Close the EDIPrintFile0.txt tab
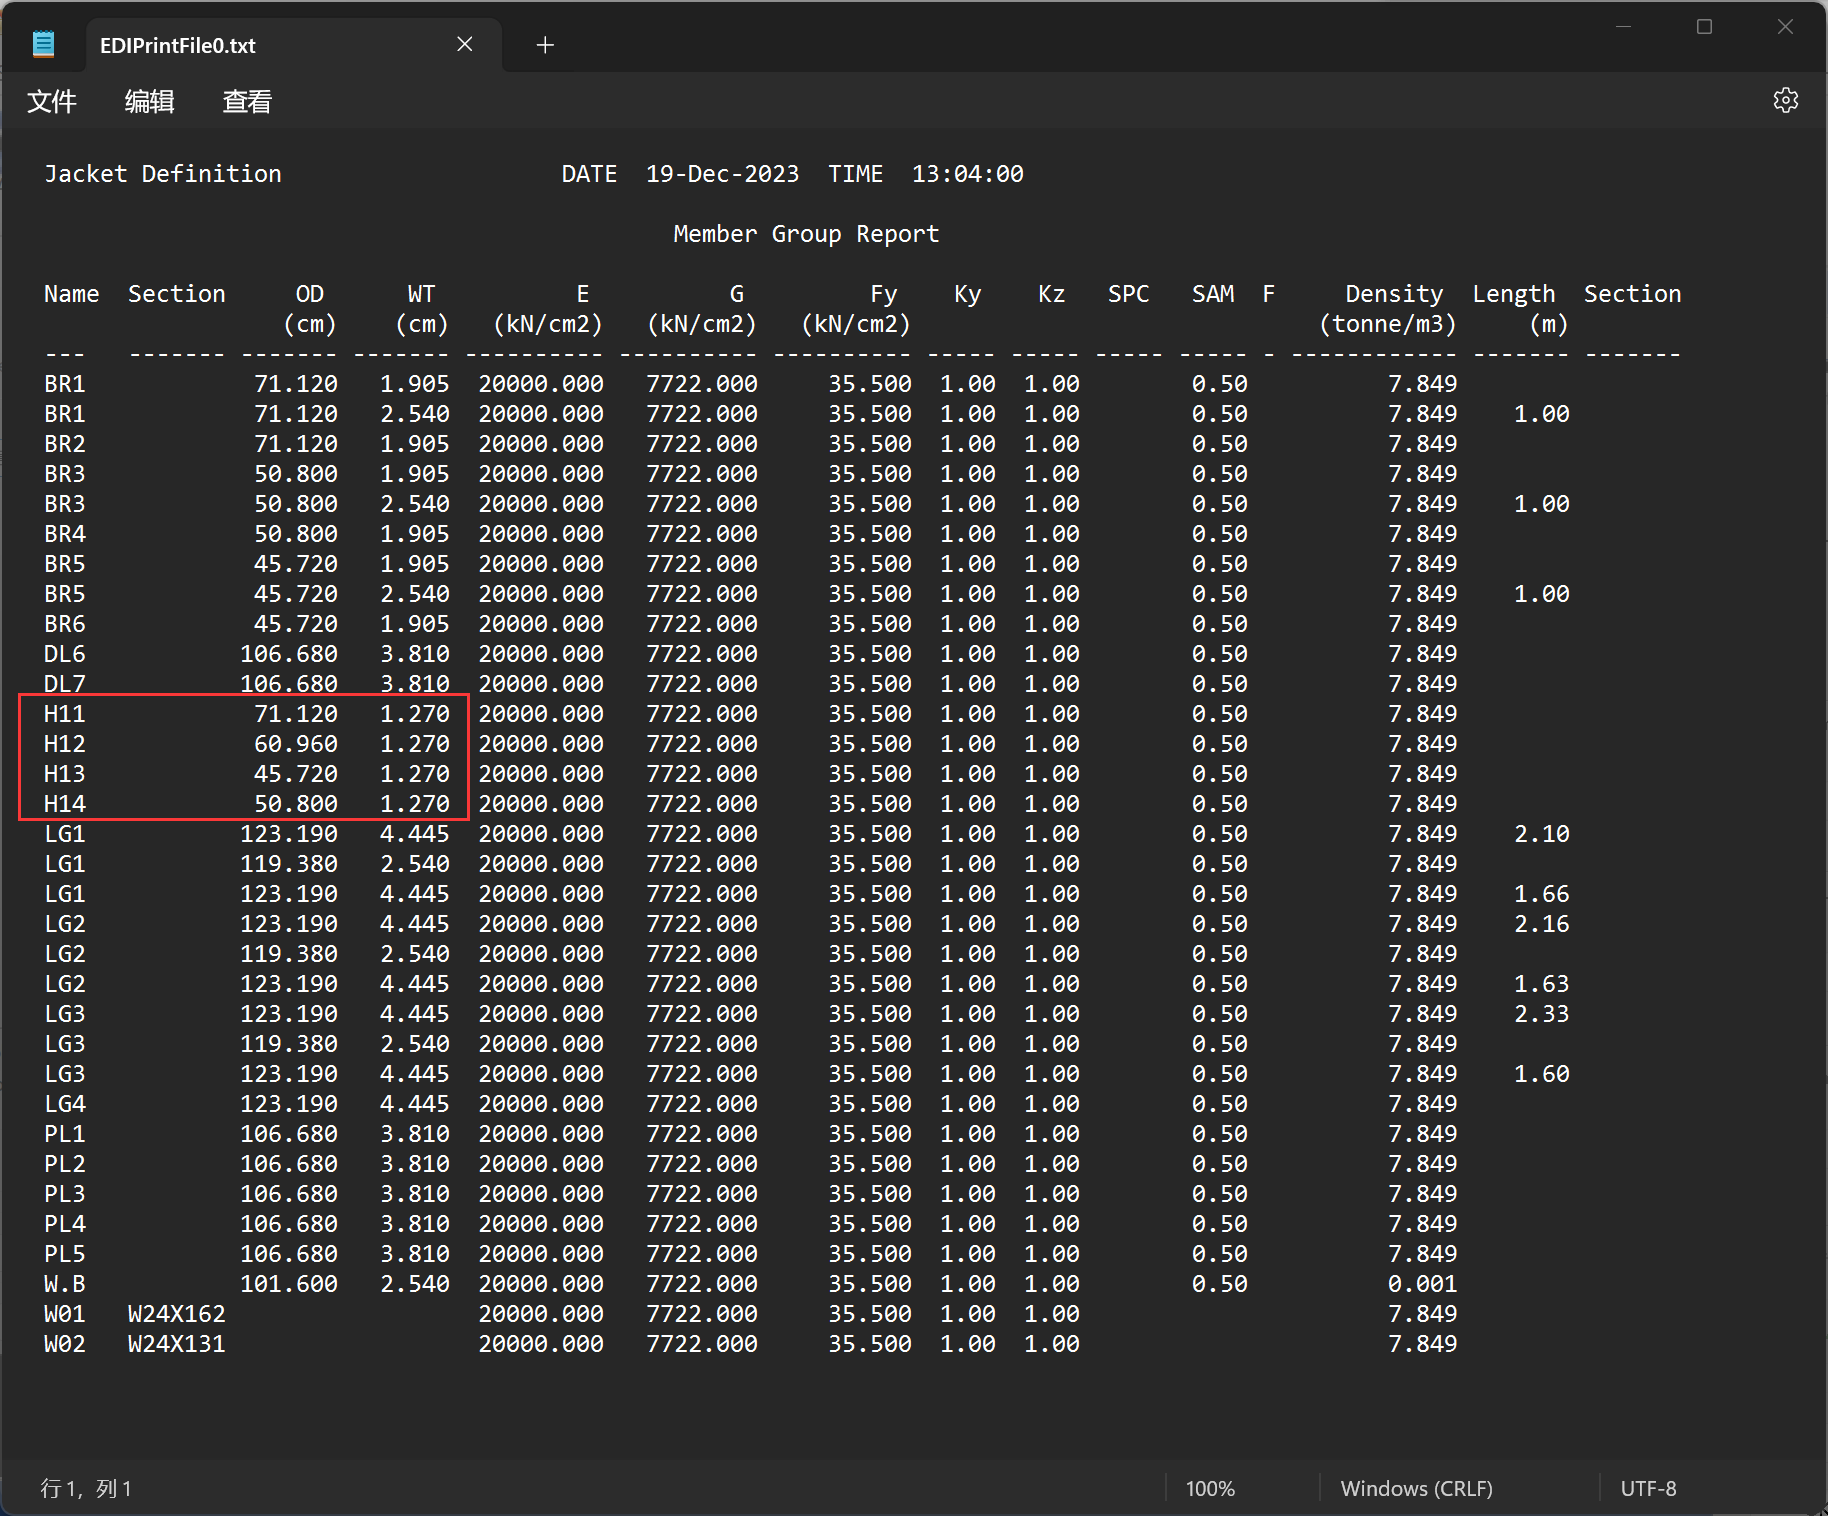Viewport: 1828px width, 1516px height. coord(464,45)
